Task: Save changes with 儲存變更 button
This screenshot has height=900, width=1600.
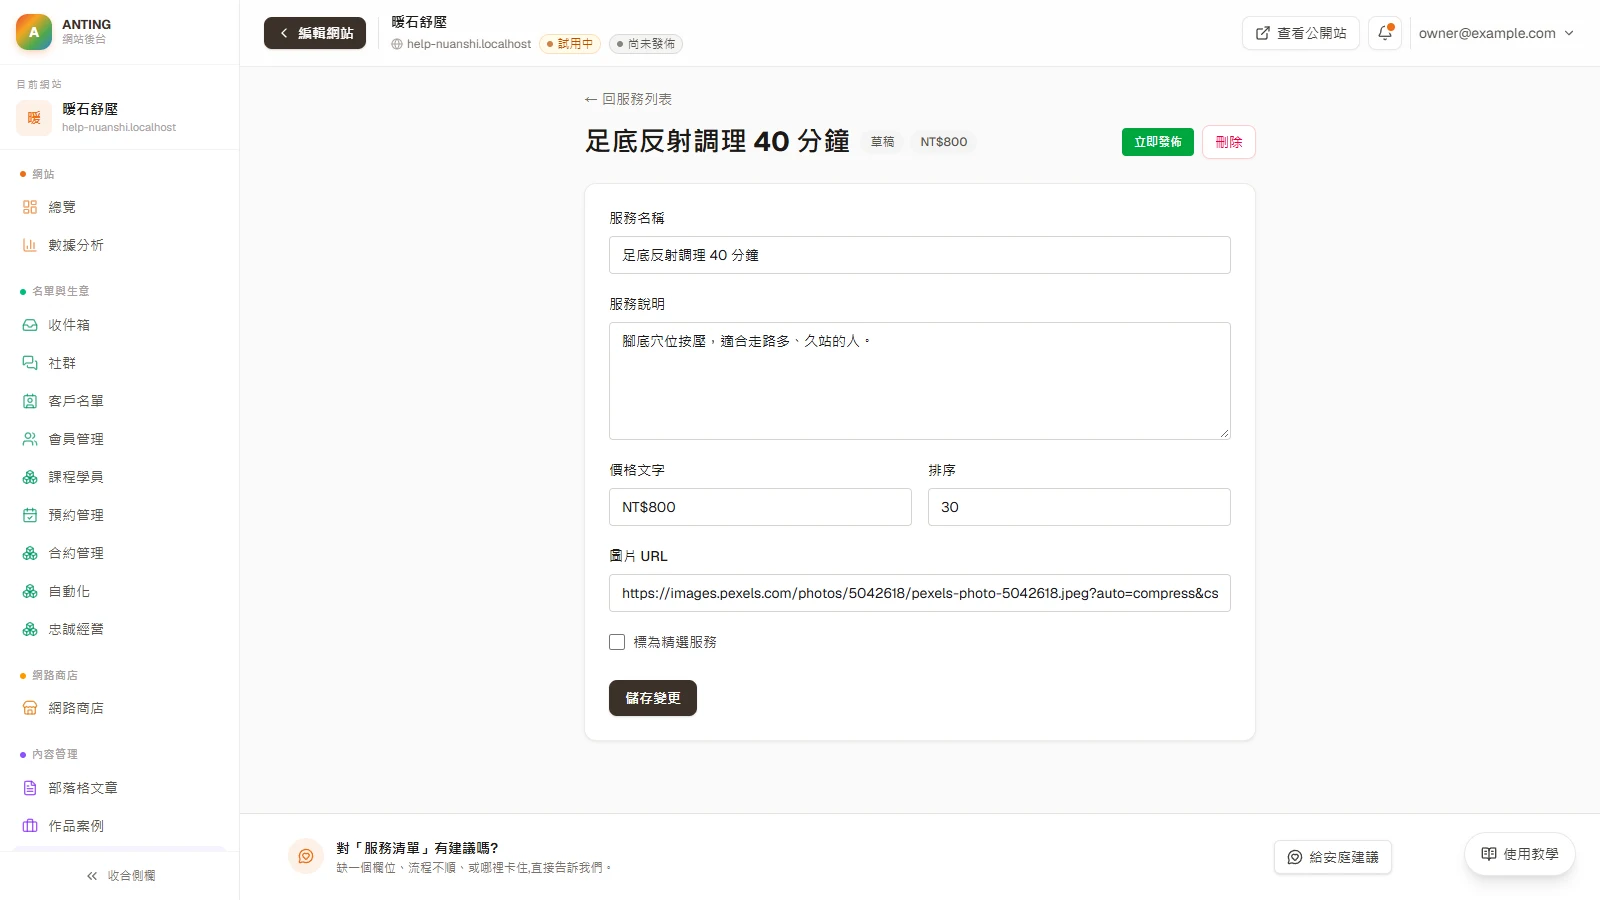Action: click(x=653, y=698)
